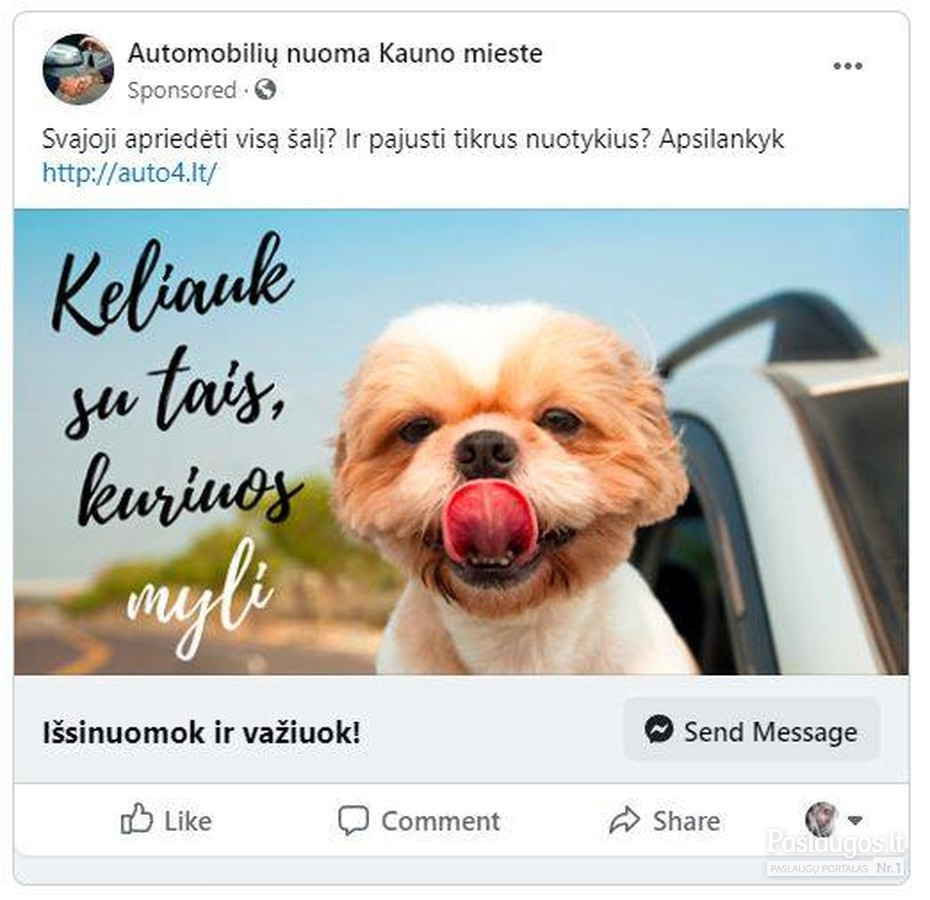
Task: Open the page's round profile picture
Action: click(x=78, y=69)
